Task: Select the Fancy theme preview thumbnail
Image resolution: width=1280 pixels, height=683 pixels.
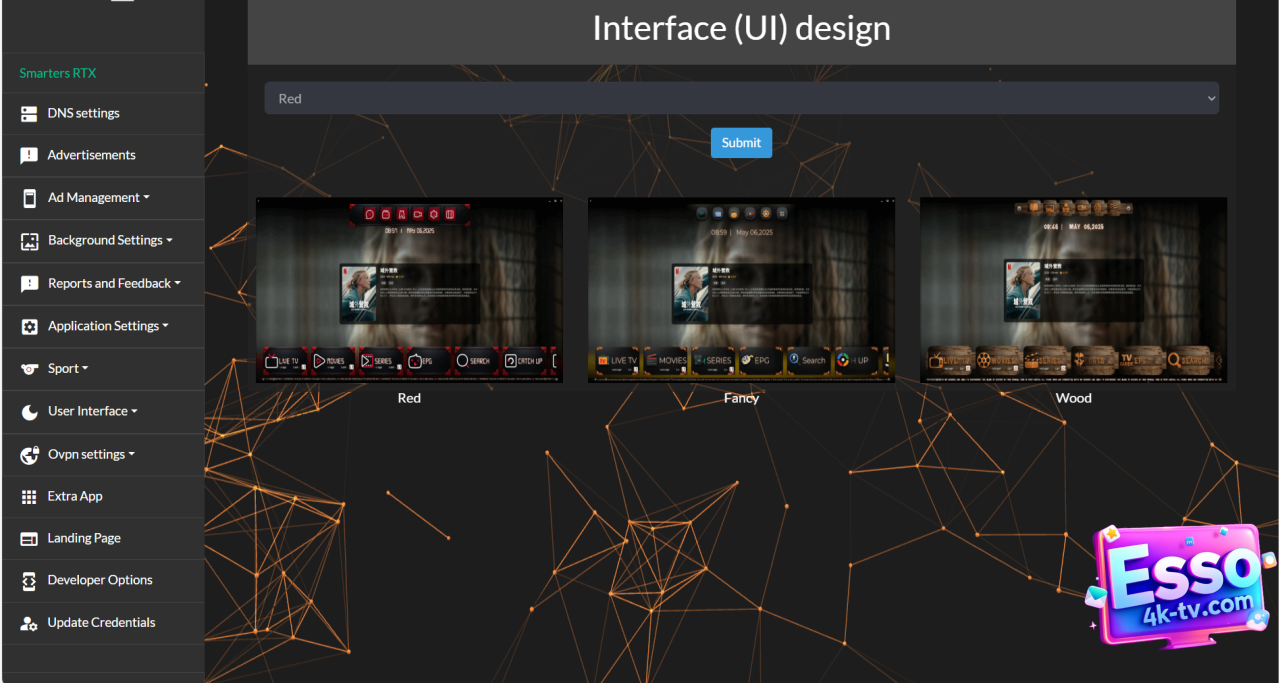Action: [x=741, y=290]
